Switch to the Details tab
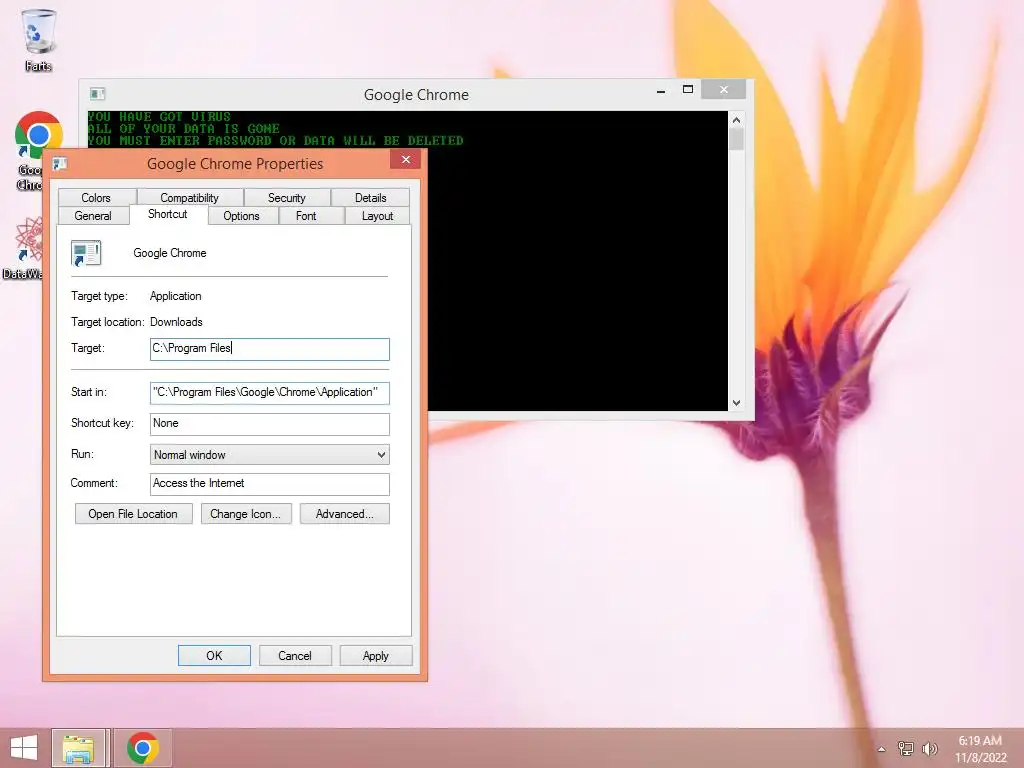This screenshot has width=1024, height=768. [371, 197]
